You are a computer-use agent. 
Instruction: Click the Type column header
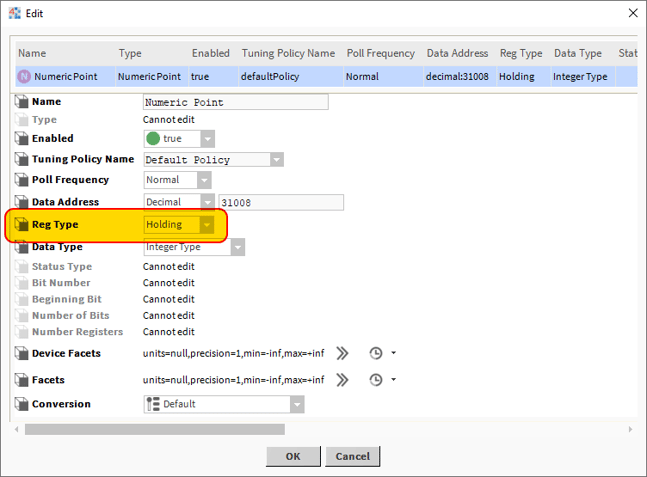click(130, 53)
